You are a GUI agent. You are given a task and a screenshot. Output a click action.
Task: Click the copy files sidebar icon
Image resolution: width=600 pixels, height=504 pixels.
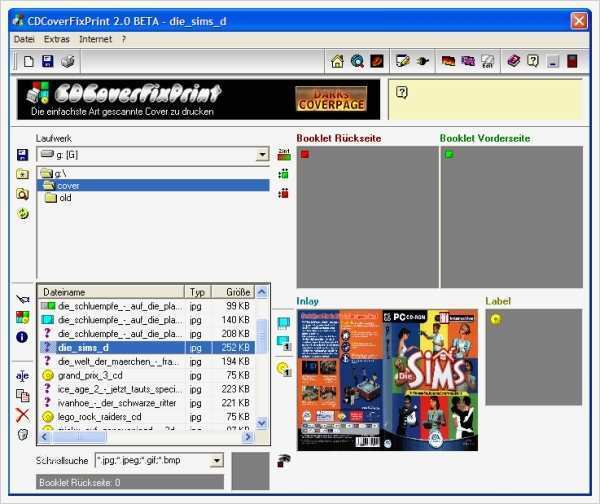(22, 395)
